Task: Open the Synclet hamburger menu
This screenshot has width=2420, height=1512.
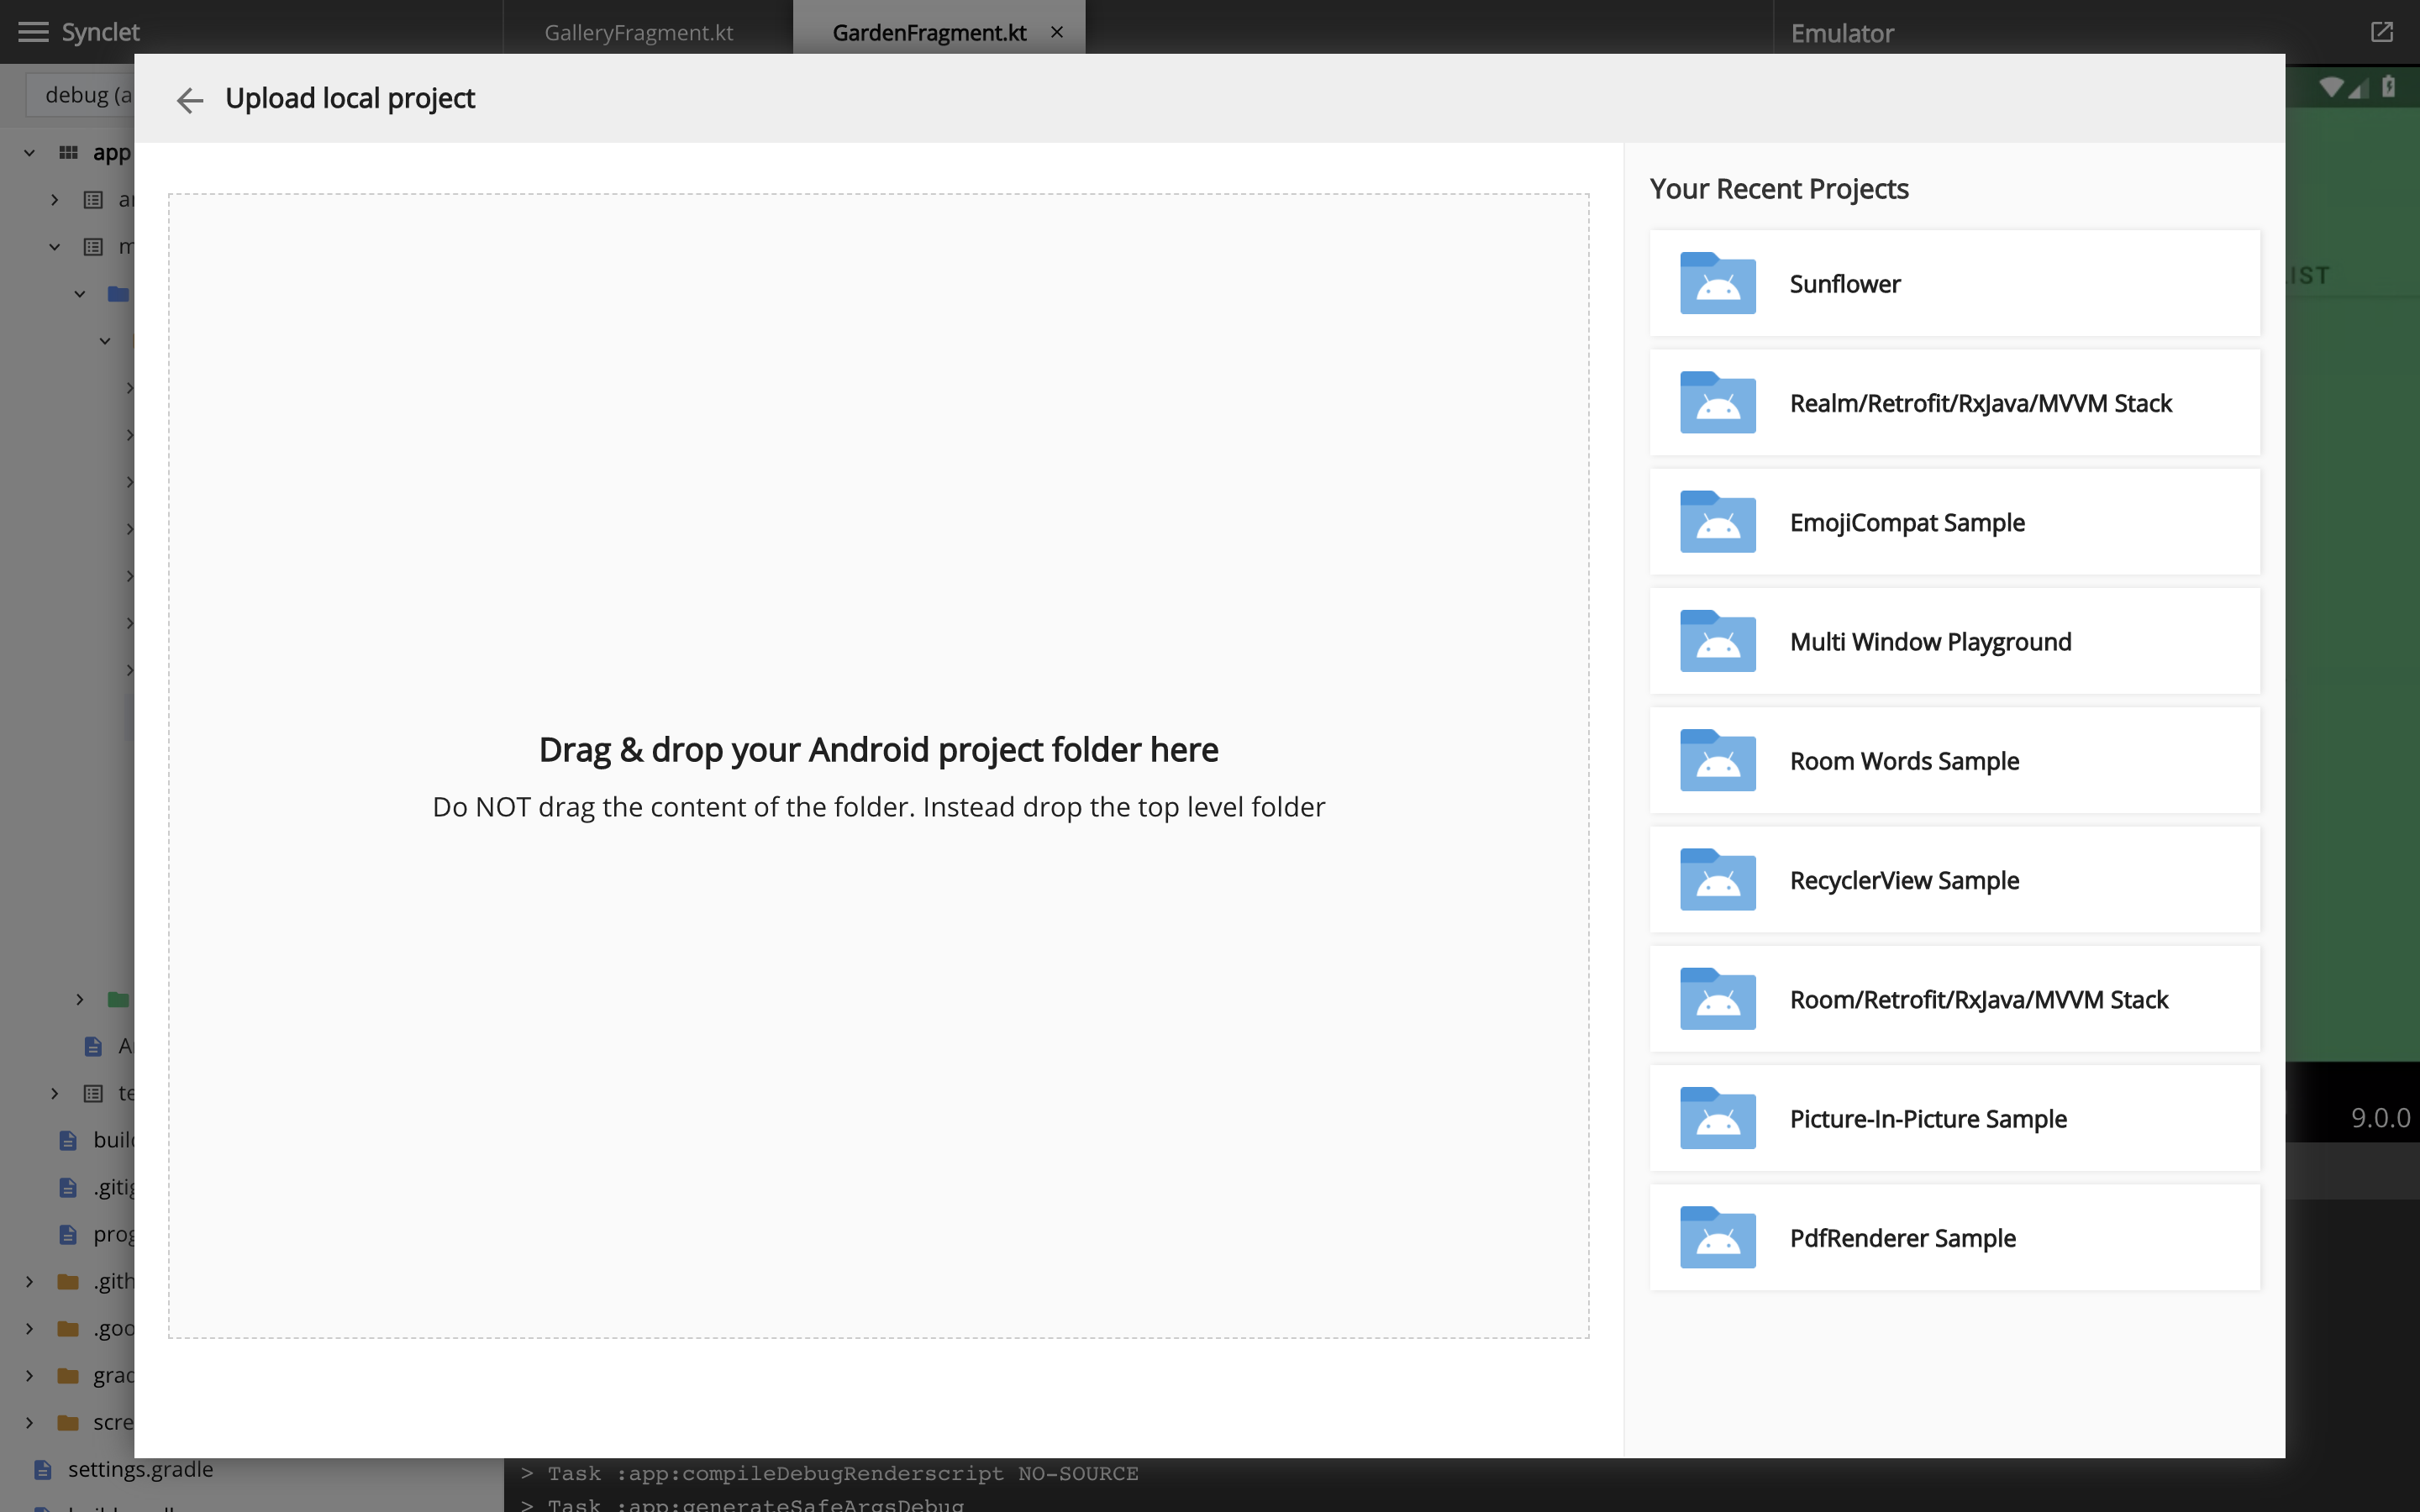Action: tap(33, 32)
